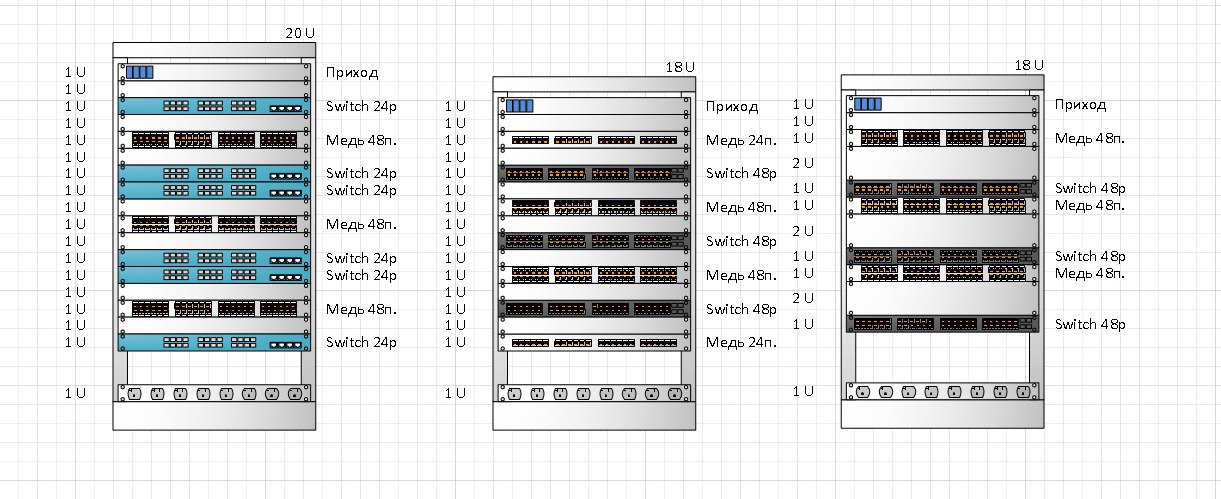The width and height of the screenshot is (1221, 499).
Task: Select the Приход device in the right rack
Action: click(x=941, y=103)
